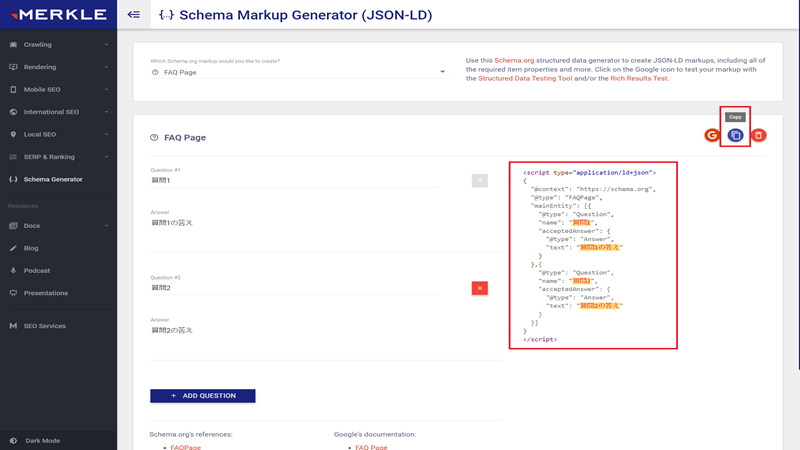Click the SEO Services M icon
Viewport: 800px width, 450px height.
pyautogui.click(x=13, y=326)
